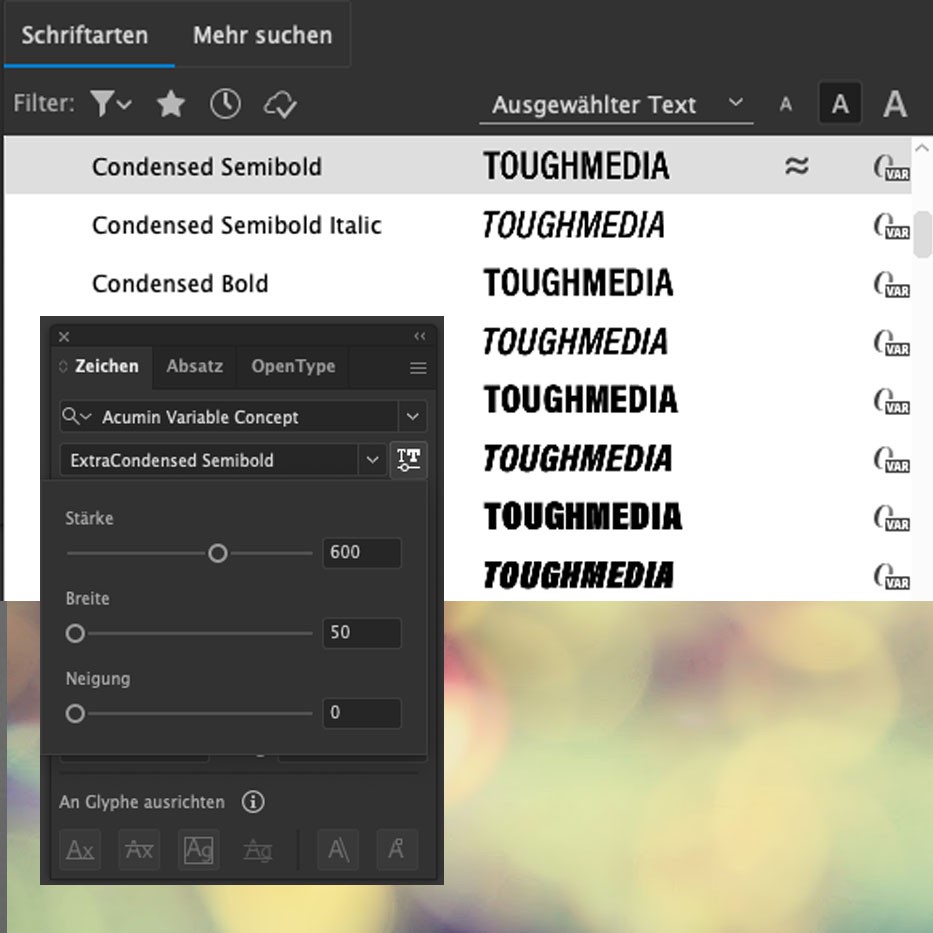Toggle the favorites star filter

point(171,104)
